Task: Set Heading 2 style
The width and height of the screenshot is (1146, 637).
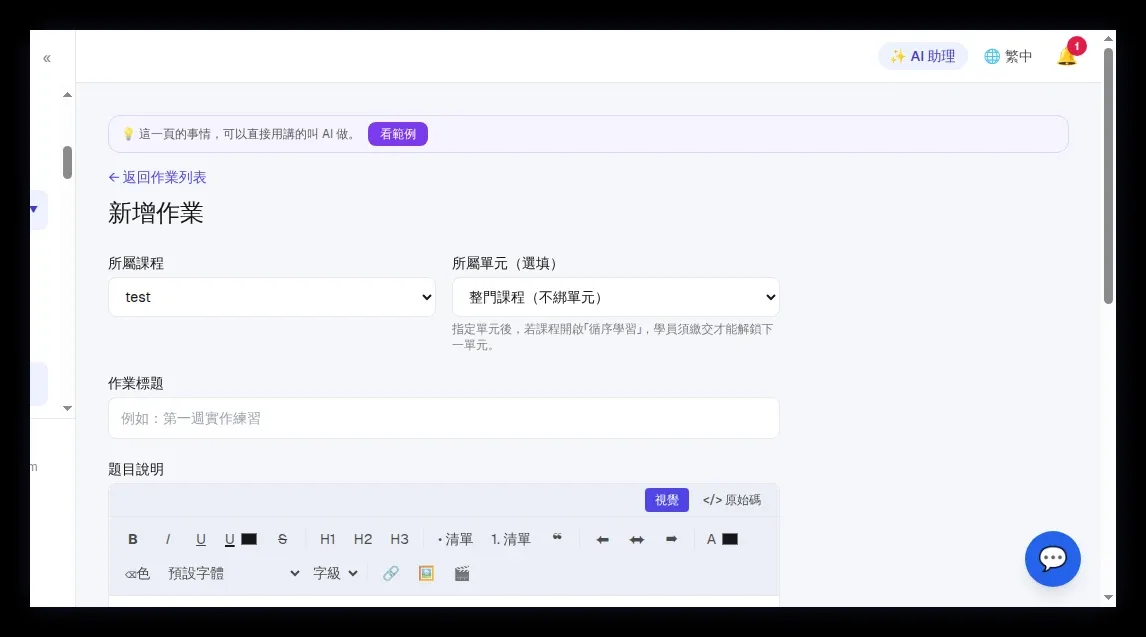Action: (363, 539)
